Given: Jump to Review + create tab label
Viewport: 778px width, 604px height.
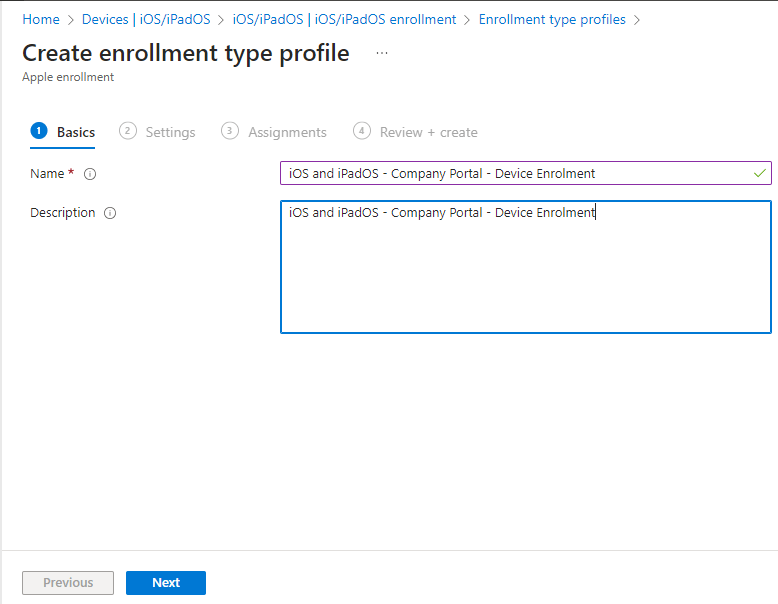Looking at the screenshot, I should (x=428, y=132).
